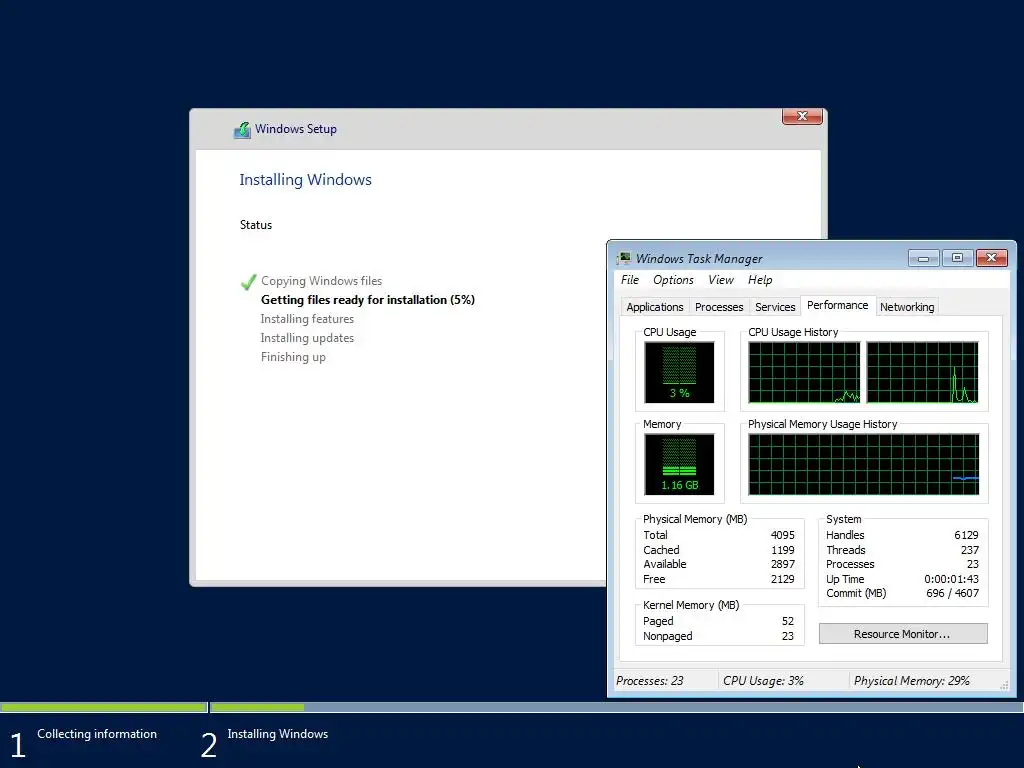Viewport: 1024px width, 768px height.
Task: Click the step 2 'Installing Windows' label
Action: point(278,733)
